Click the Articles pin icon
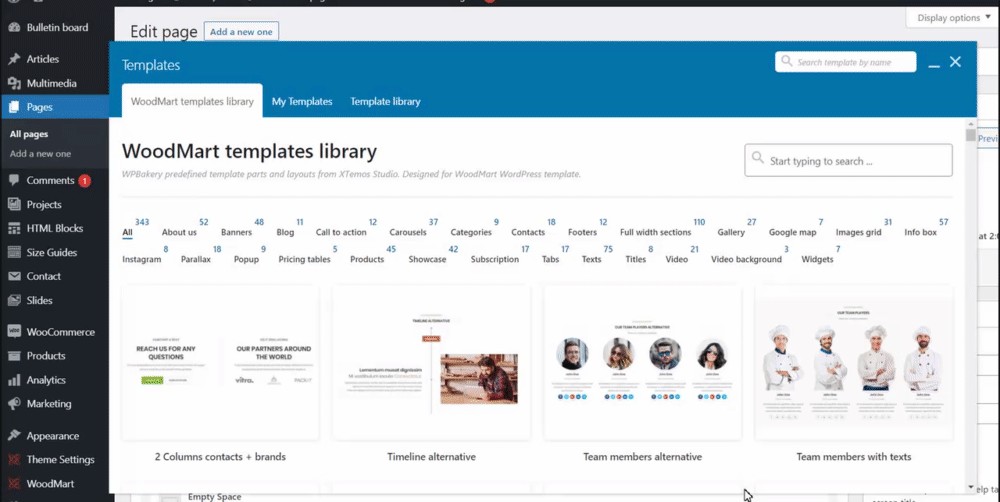Screen dimensions: 1000x502 coord(14,59)
